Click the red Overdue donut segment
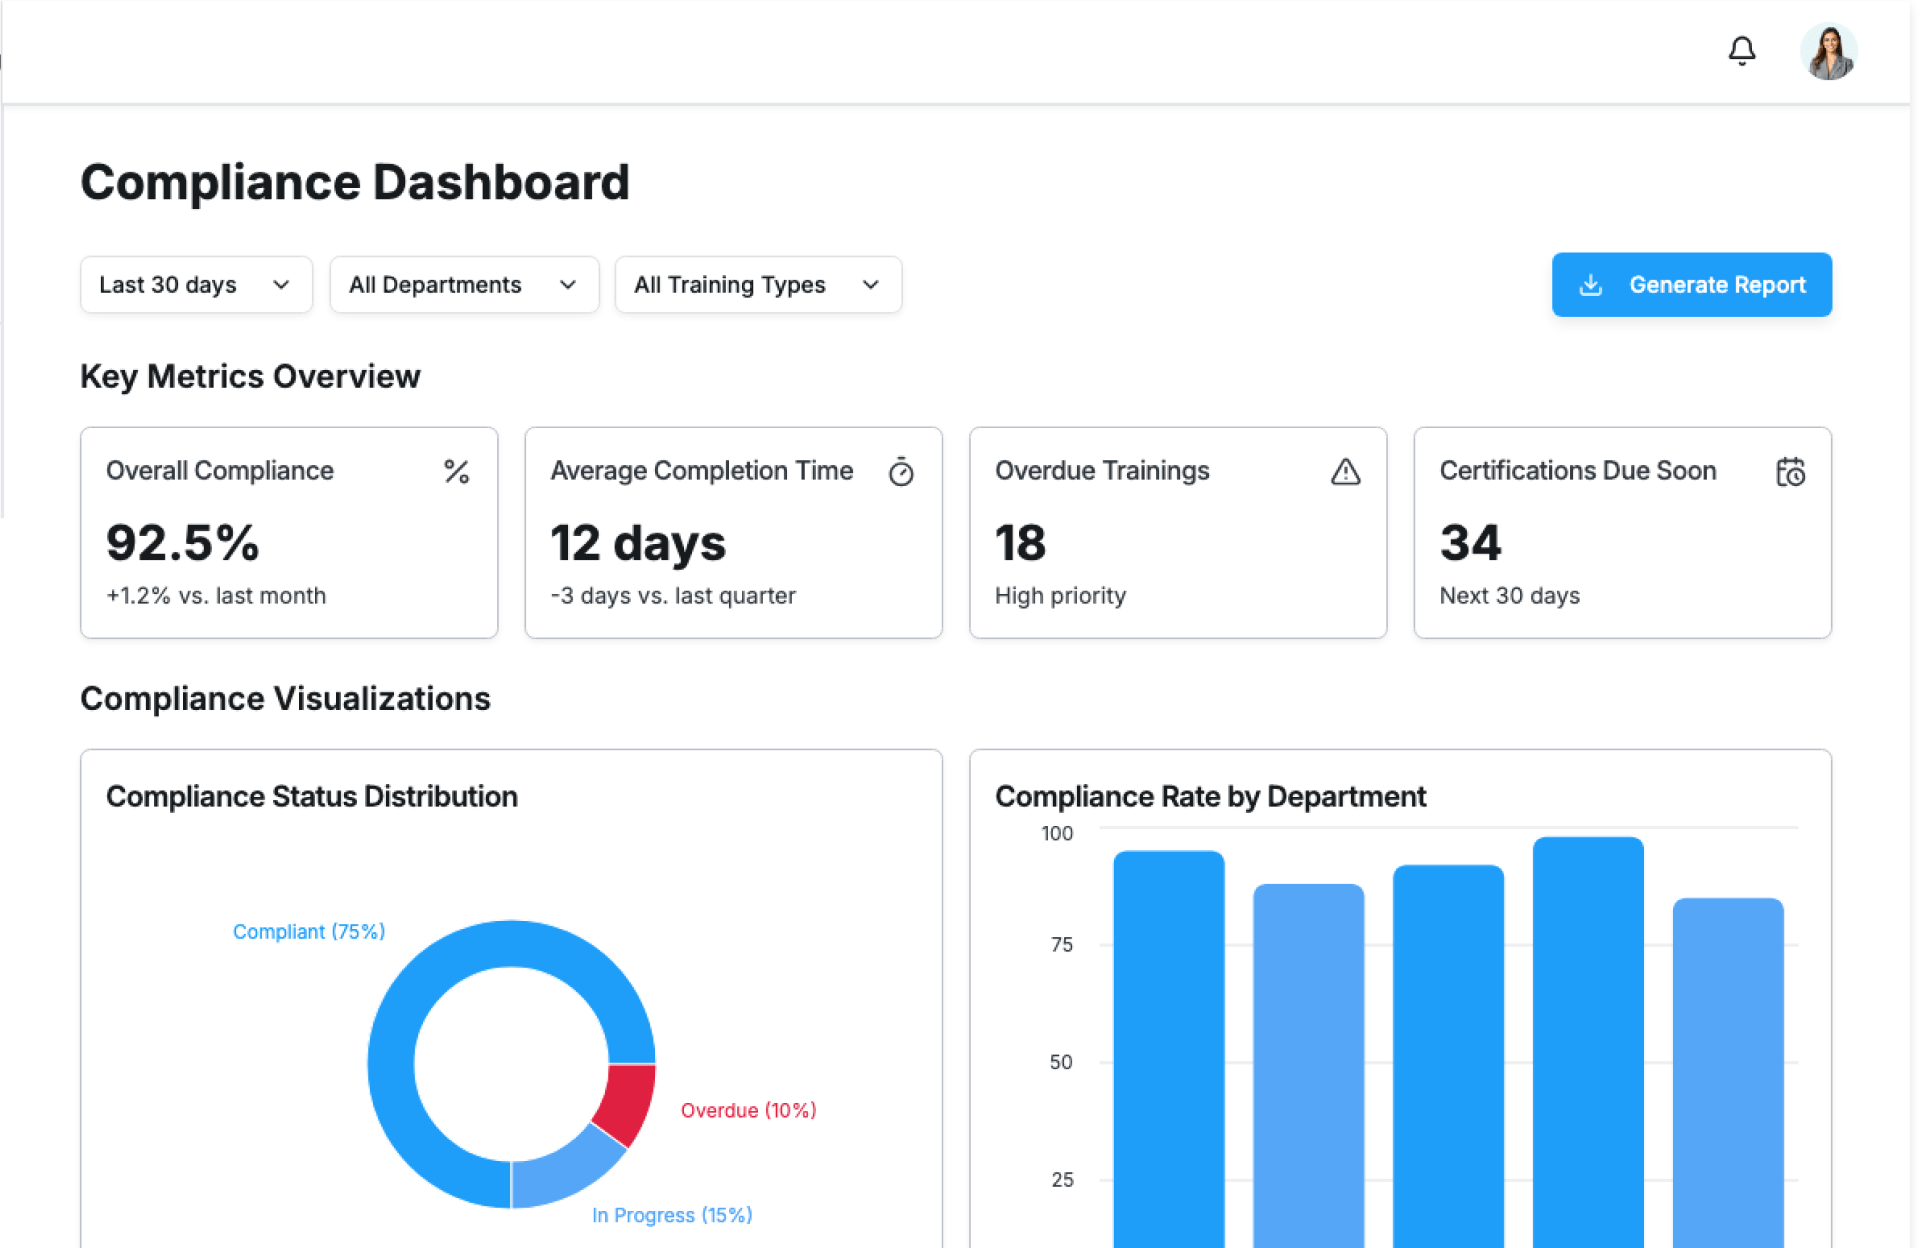 pyautogui.click(x=628, y=1103)
